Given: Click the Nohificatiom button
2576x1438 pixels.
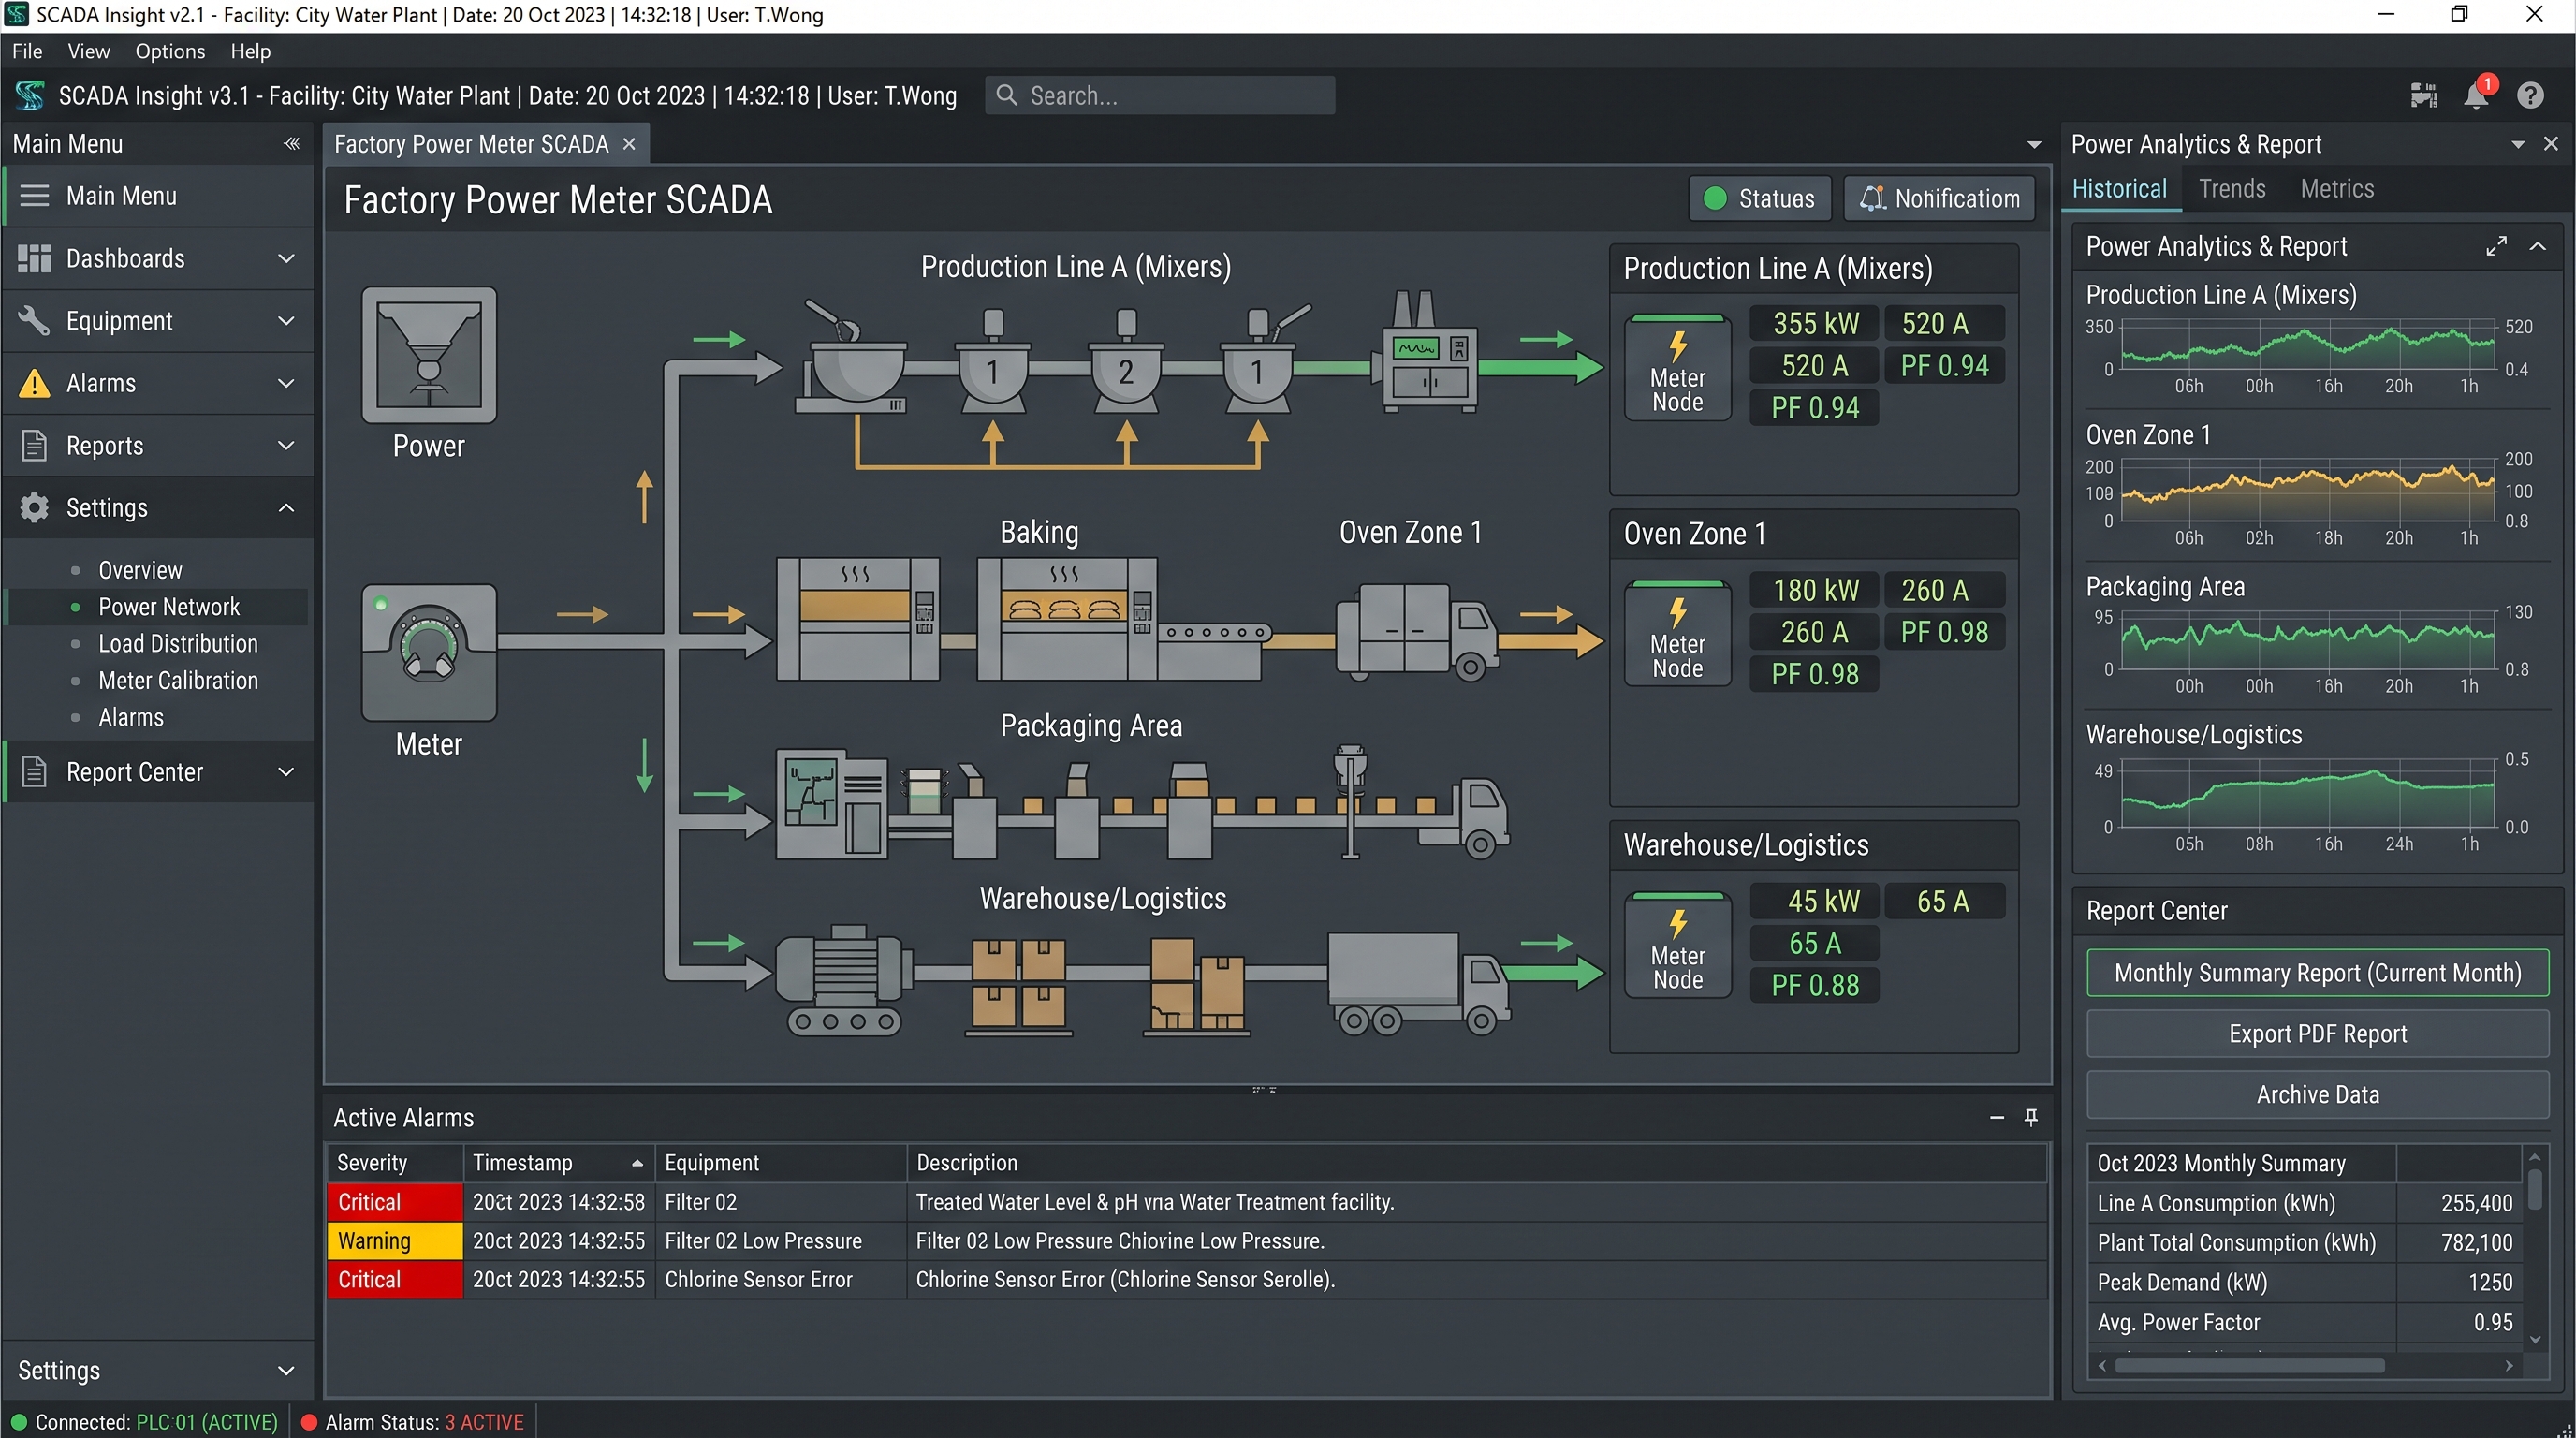Looking at the screenshot, I should tap(1939, 198).
